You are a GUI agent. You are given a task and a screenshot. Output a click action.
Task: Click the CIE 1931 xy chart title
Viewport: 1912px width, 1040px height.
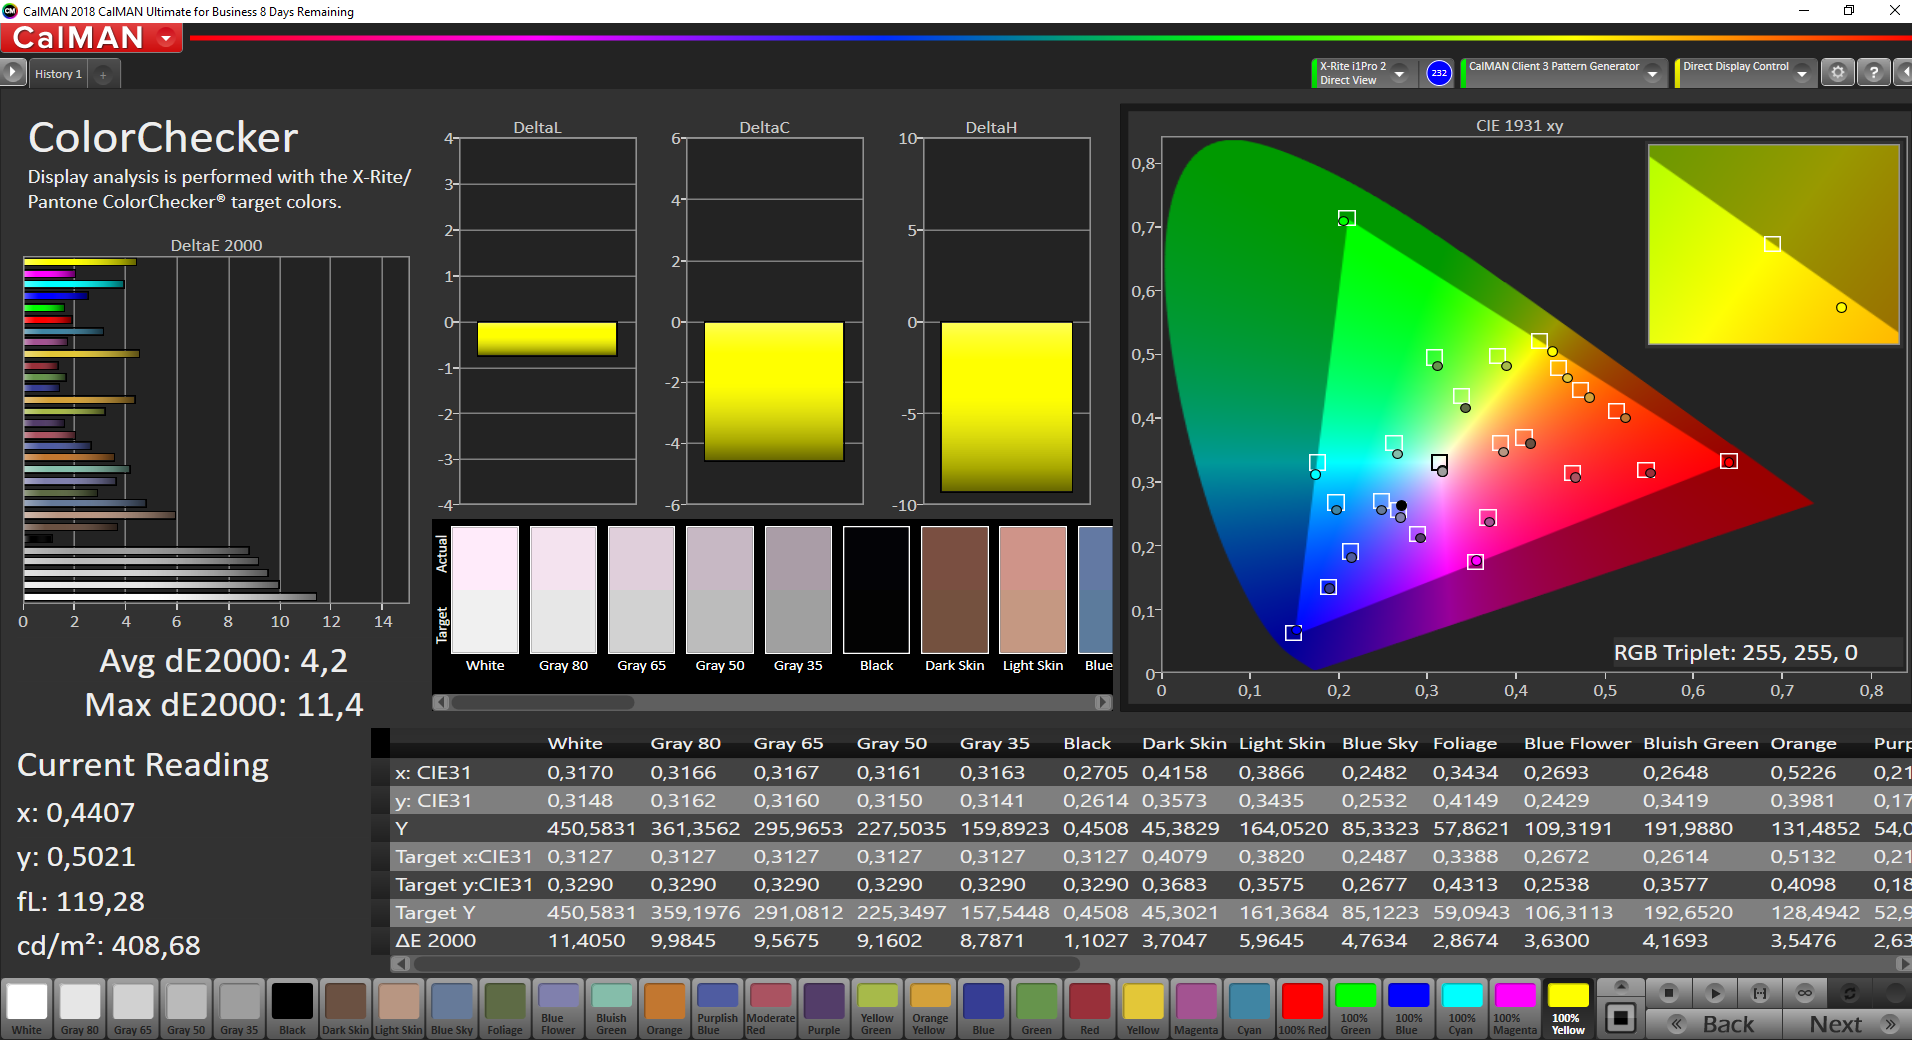point(1519,126)
